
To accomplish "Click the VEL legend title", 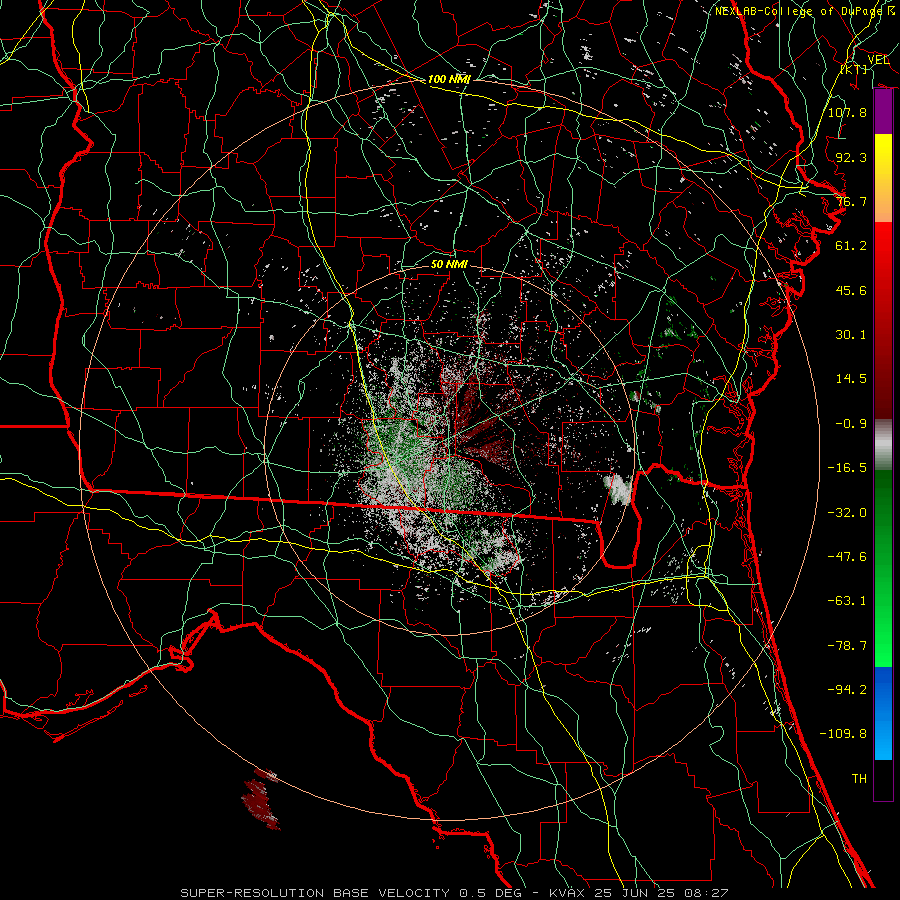I will tap(878, 59).
